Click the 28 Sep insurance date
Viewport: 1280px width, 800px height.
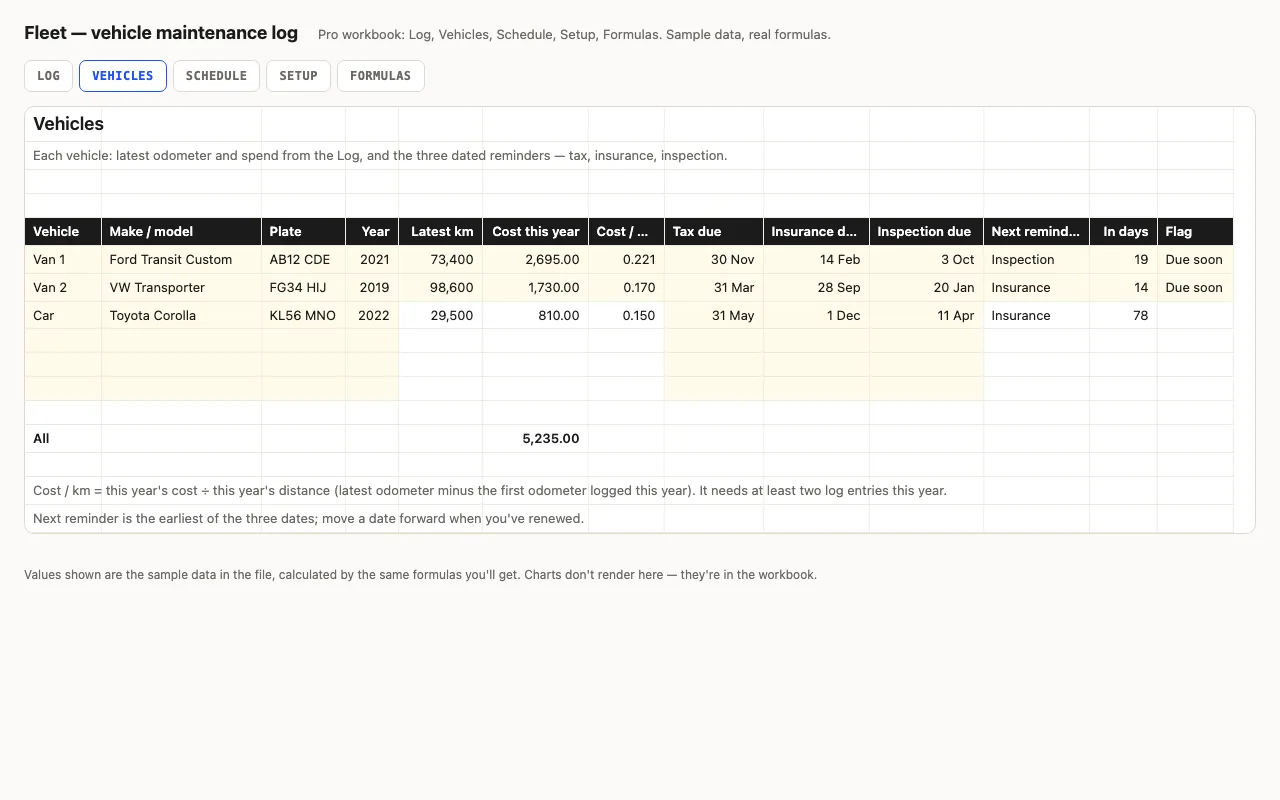817,287
